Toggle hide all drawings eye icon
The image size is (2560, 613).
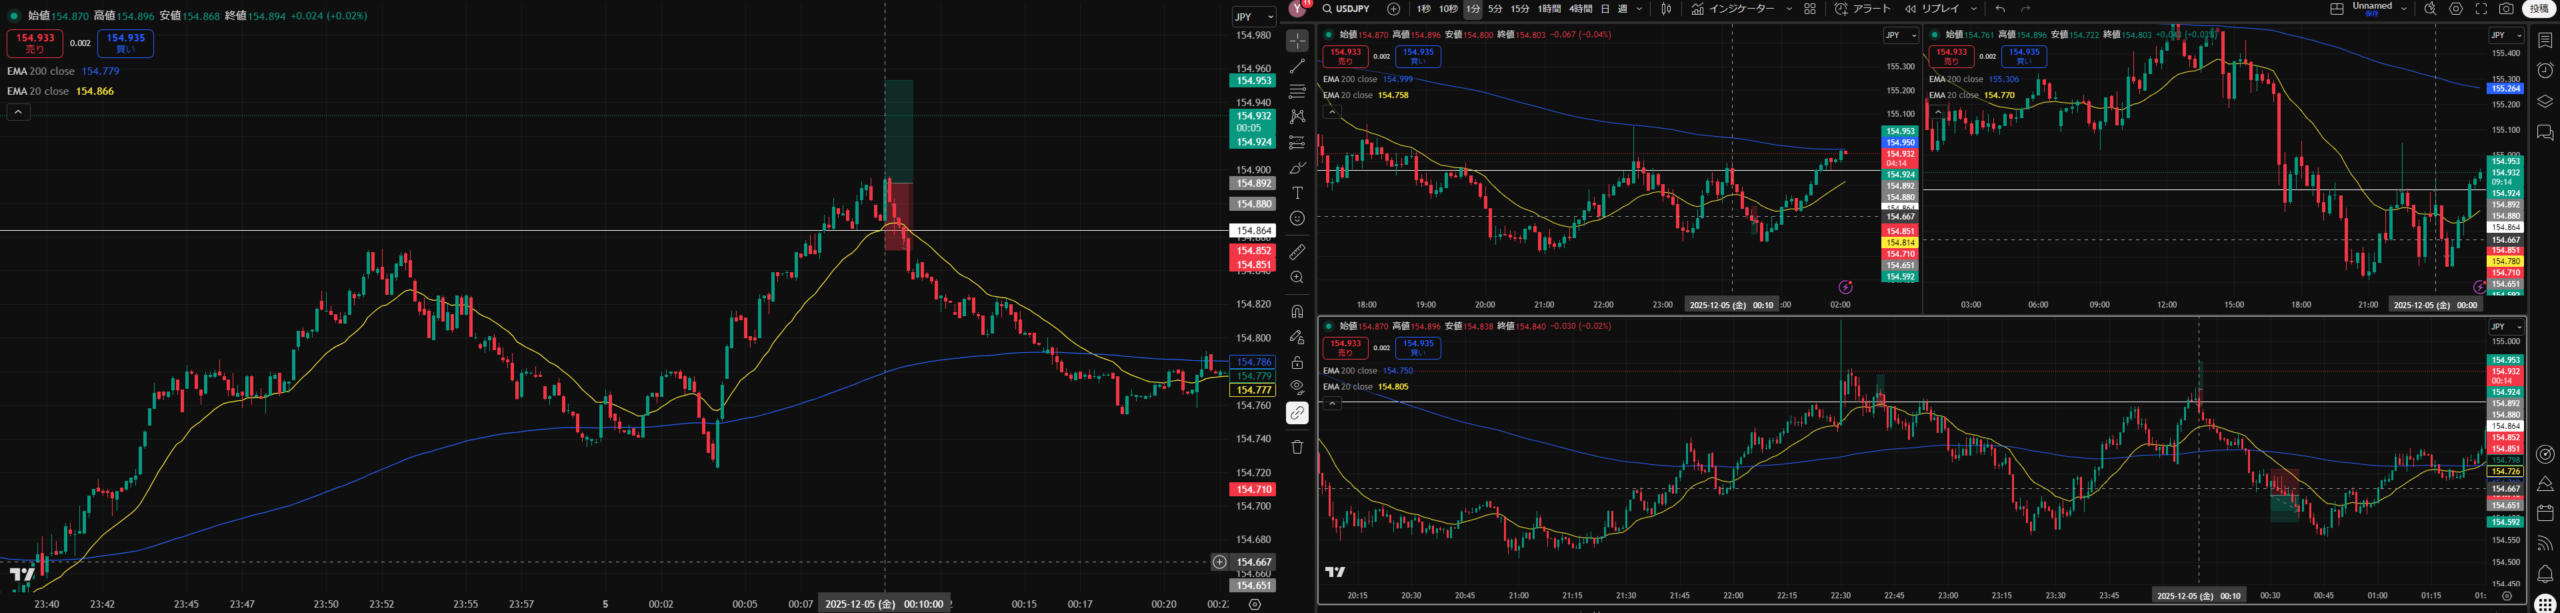pos(1297,387)
